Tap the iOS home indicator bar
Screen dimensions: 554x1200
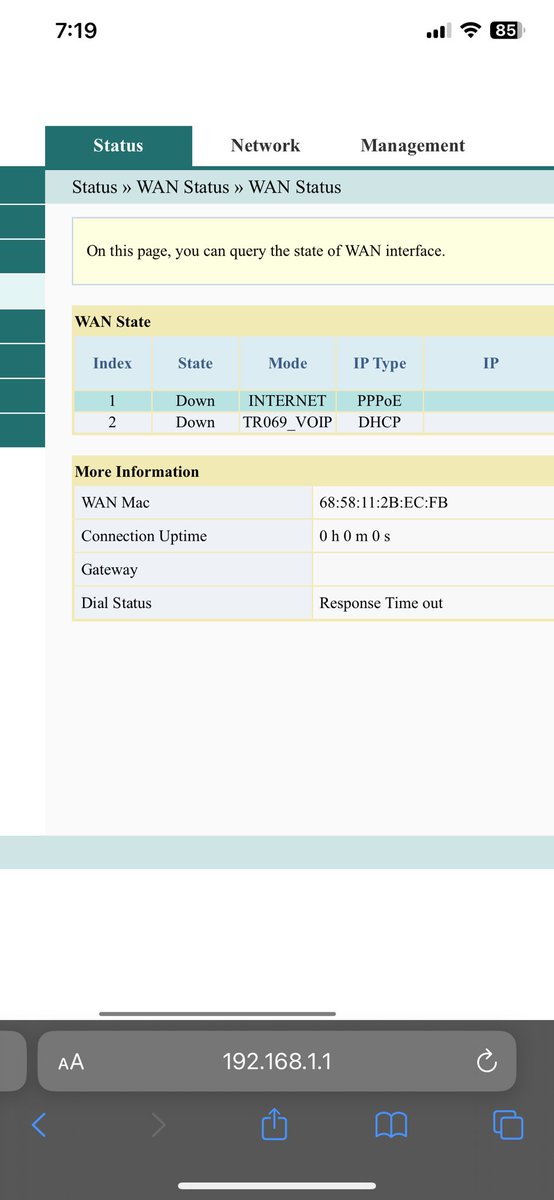click(x=277, y=1186)
